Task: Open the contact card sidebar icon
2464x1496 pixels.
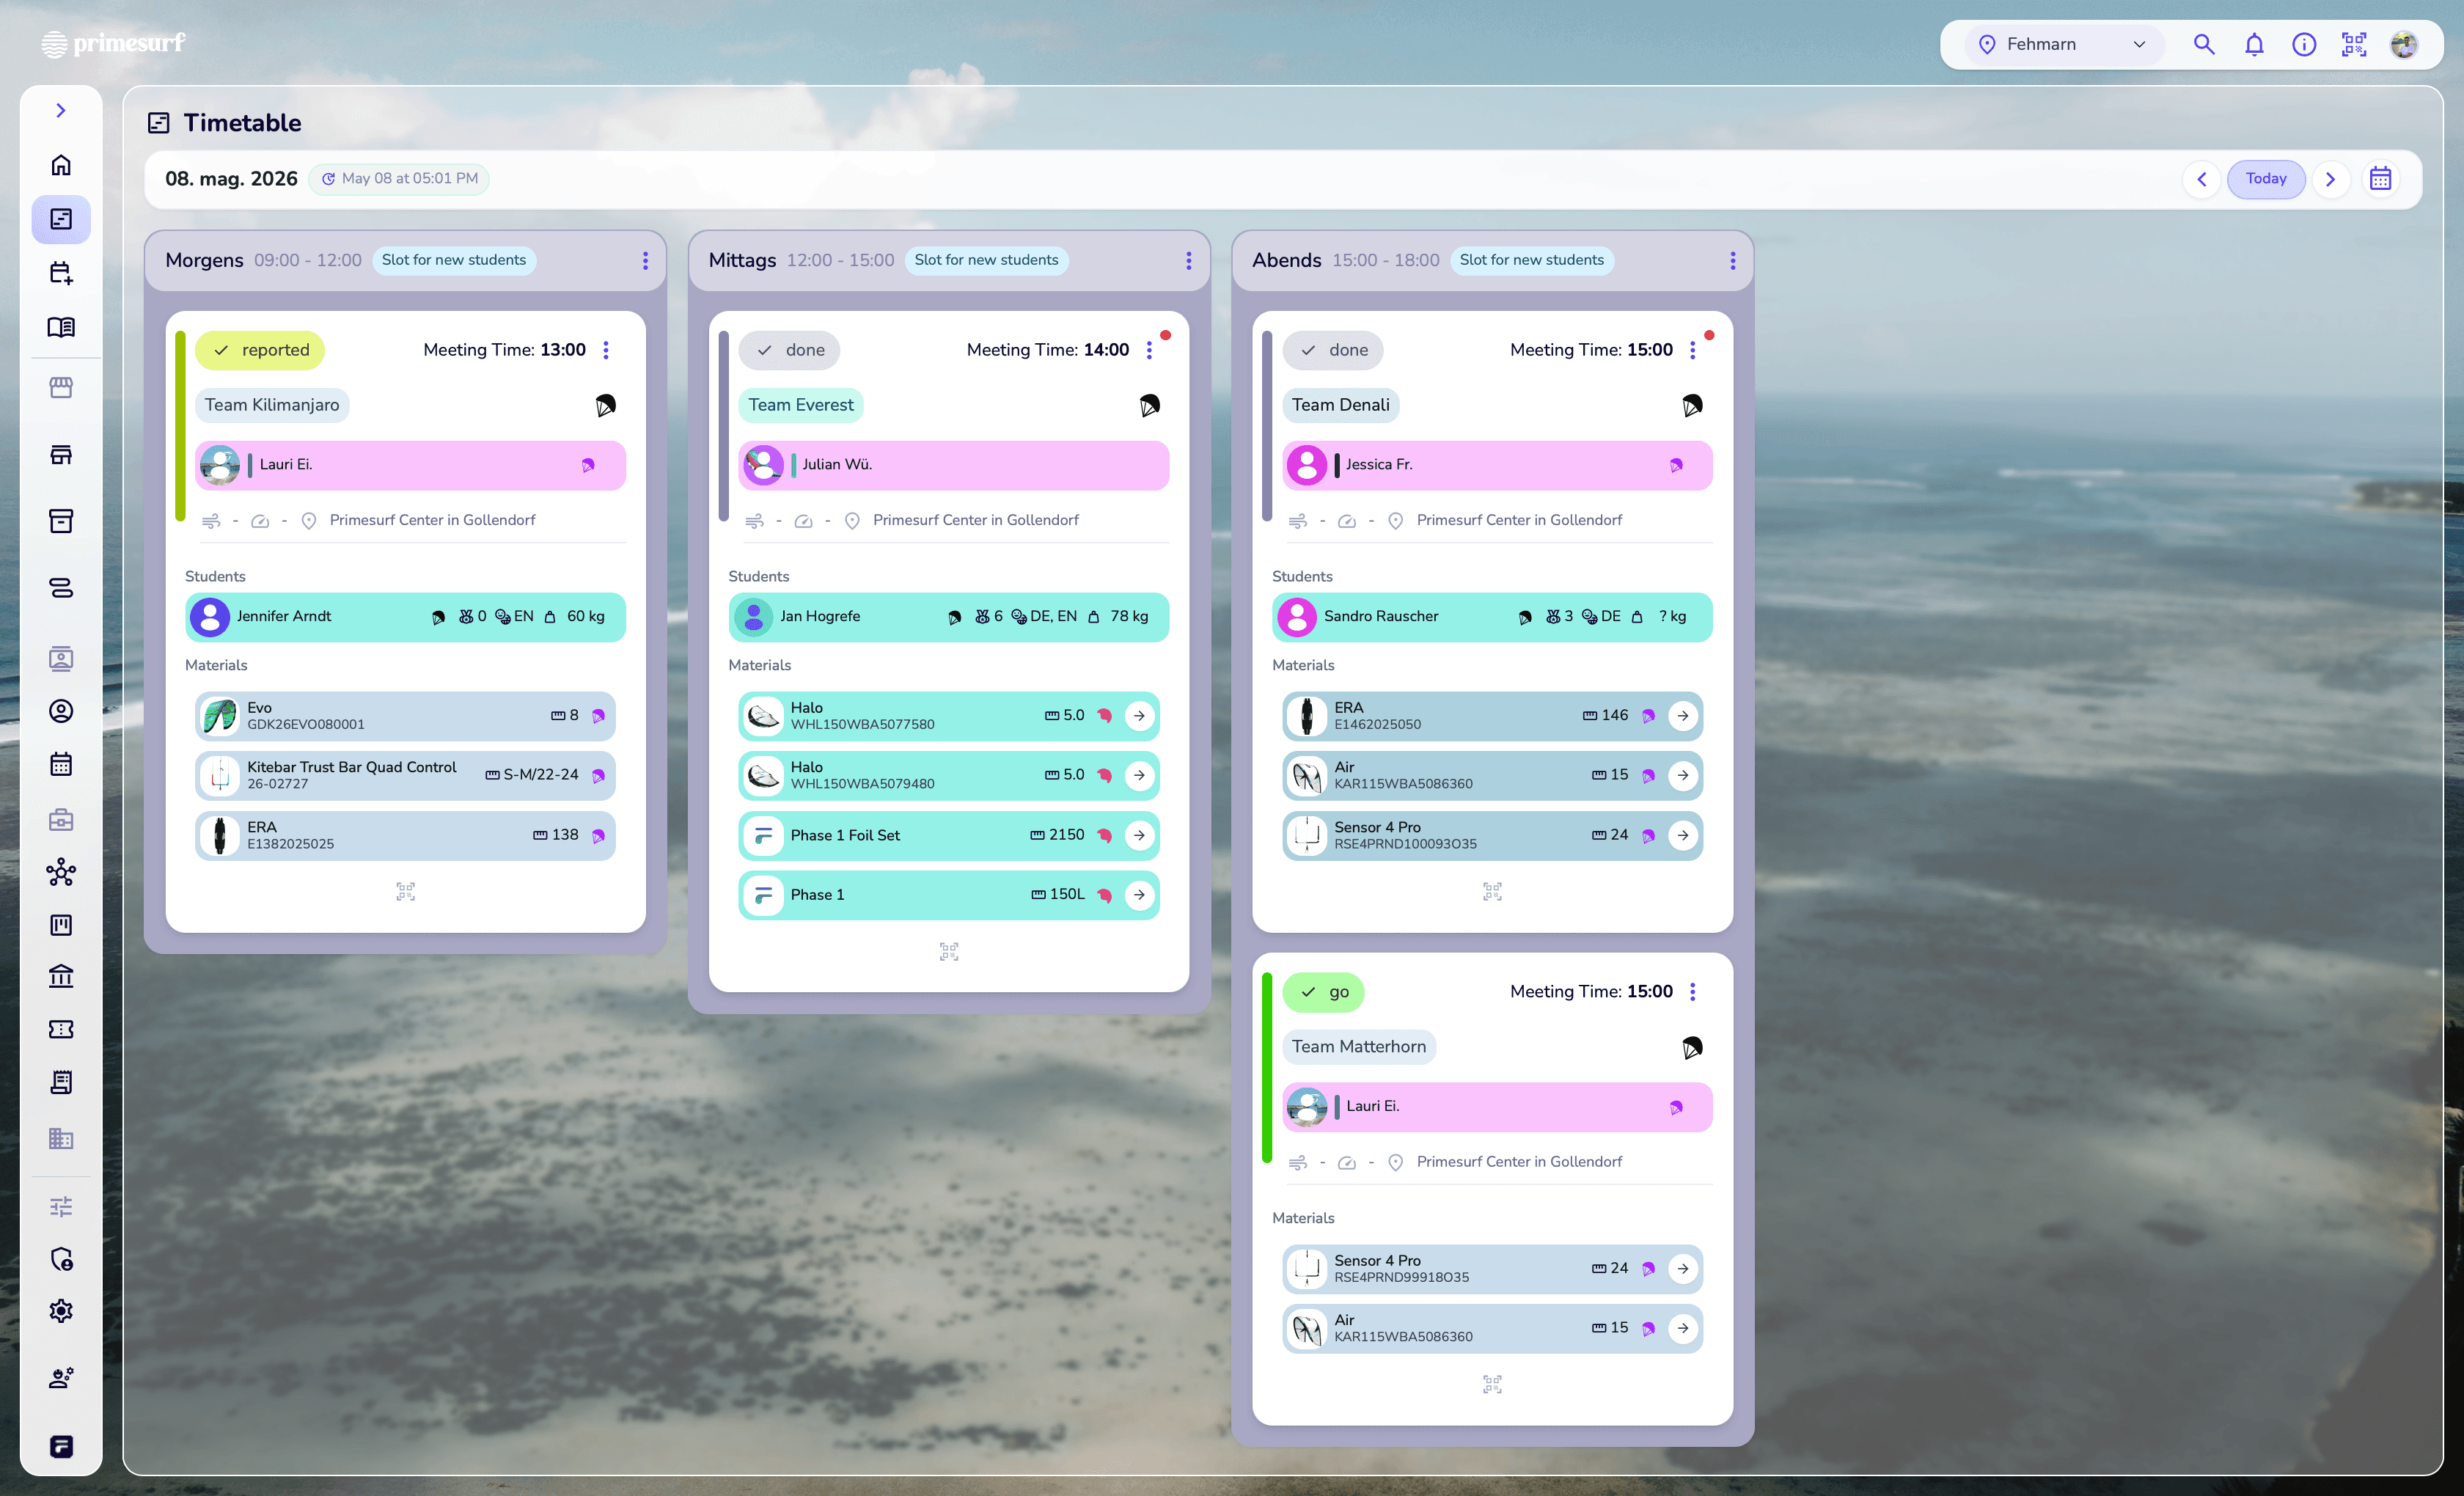Action: tap(61, 658)
